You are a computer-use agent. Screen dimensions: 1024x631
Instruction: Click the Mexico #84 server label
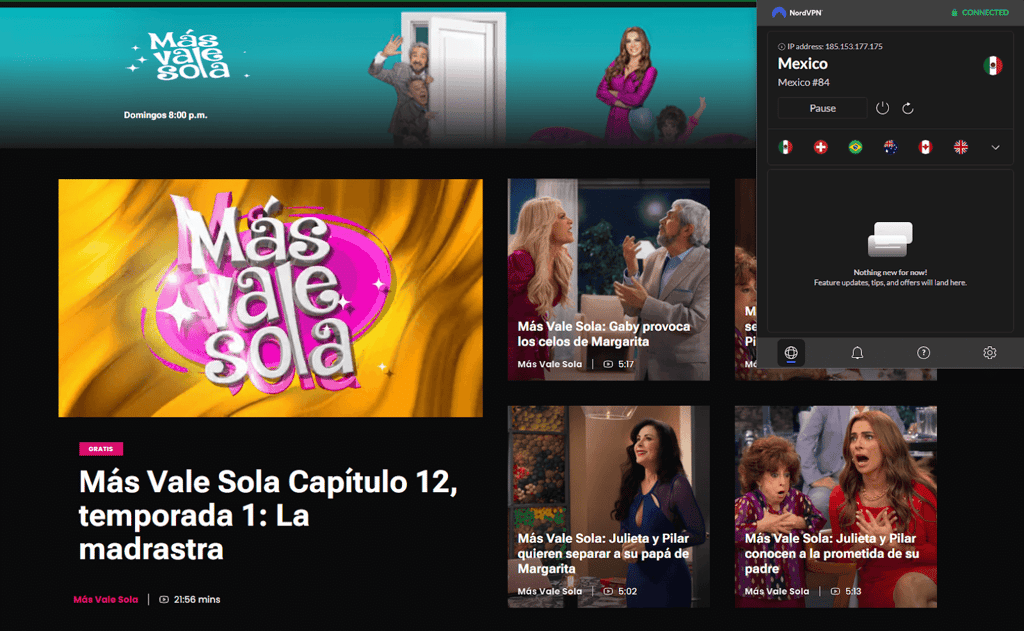coord(803,82)
